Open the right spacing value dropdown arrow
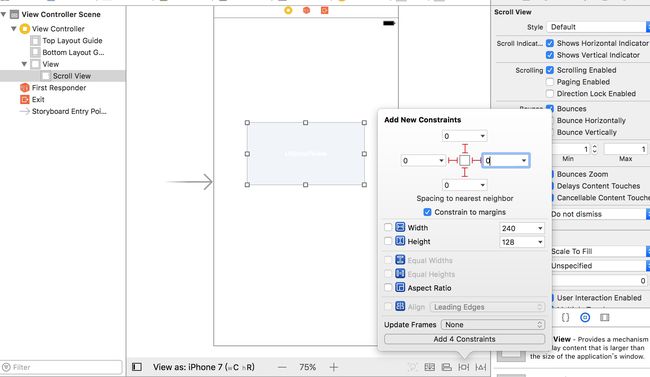This screenshot has height=377, width=650. click(524, 161)
